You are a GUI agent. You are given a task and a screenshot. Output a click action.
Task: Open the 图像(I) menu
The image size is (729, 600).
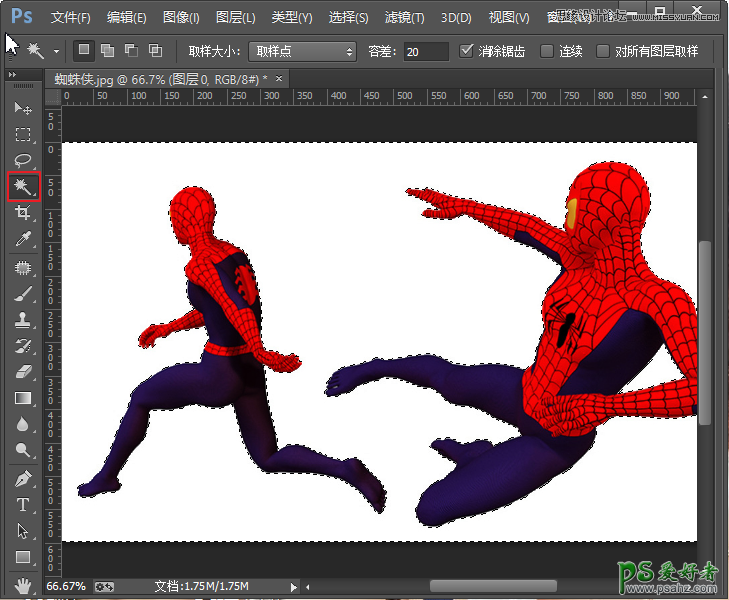click(x=181, y=18)
